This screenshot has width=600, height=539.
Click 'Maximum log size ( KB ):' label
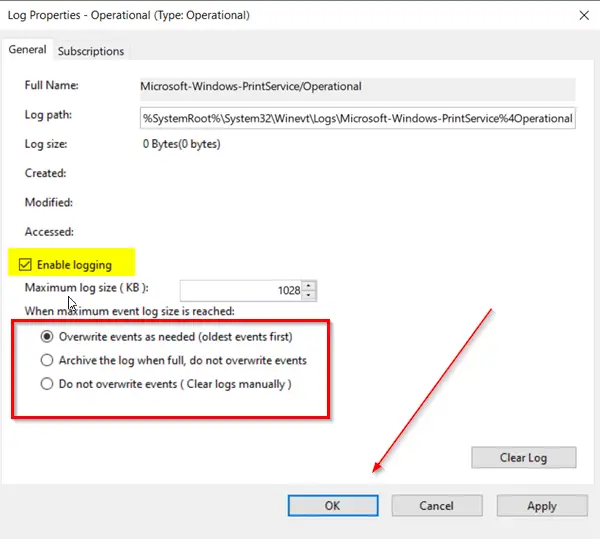point(86,288)
